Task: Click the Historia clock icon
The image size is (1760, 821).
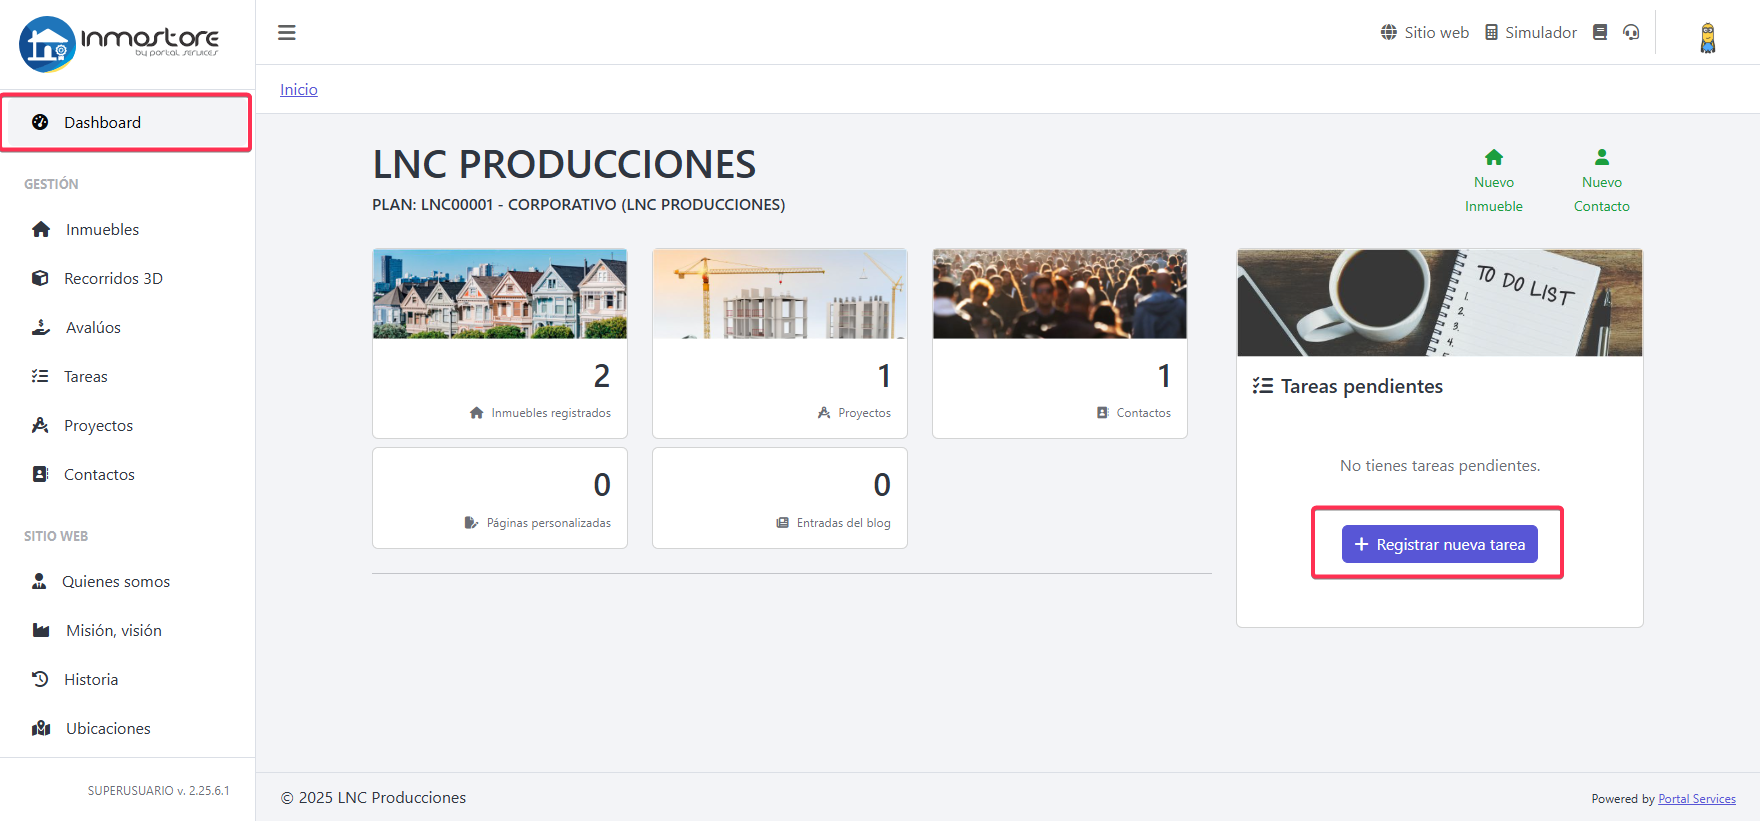Action: click(40, 679)
